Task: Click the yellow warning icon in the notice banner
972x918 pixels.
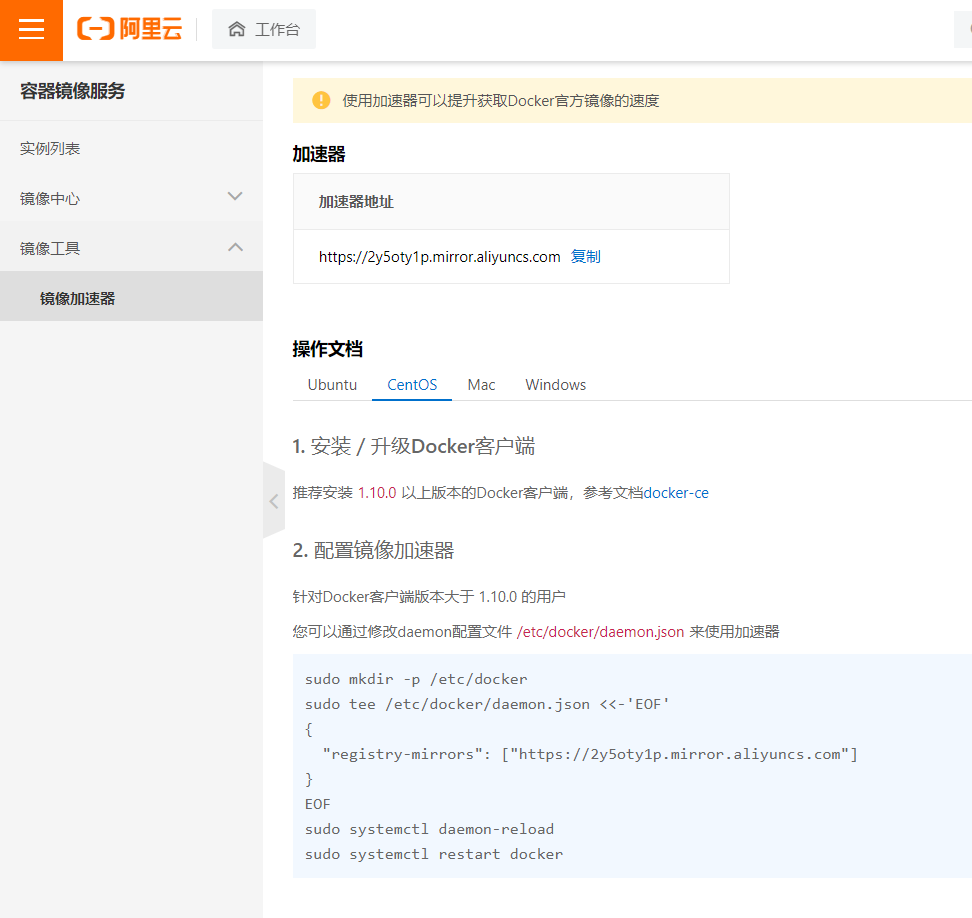Action: (x=321, y=100)
